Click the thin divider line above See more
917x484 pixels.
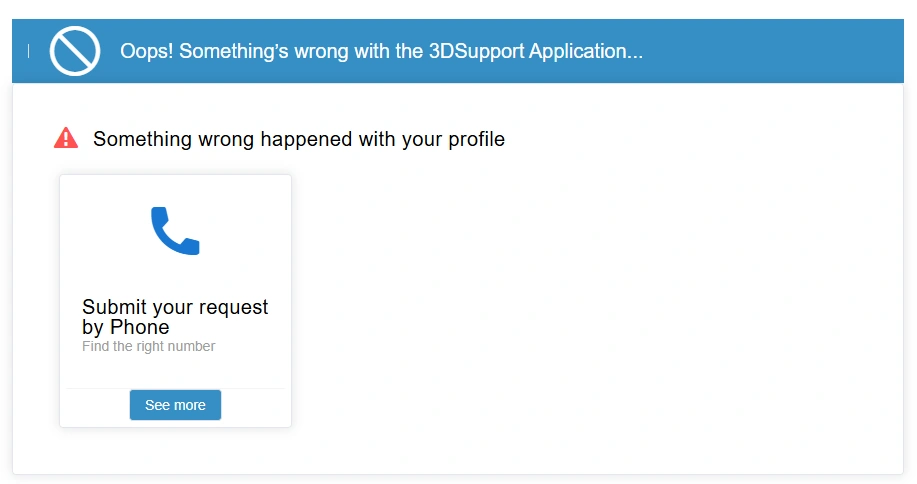(x=175, y=388)
